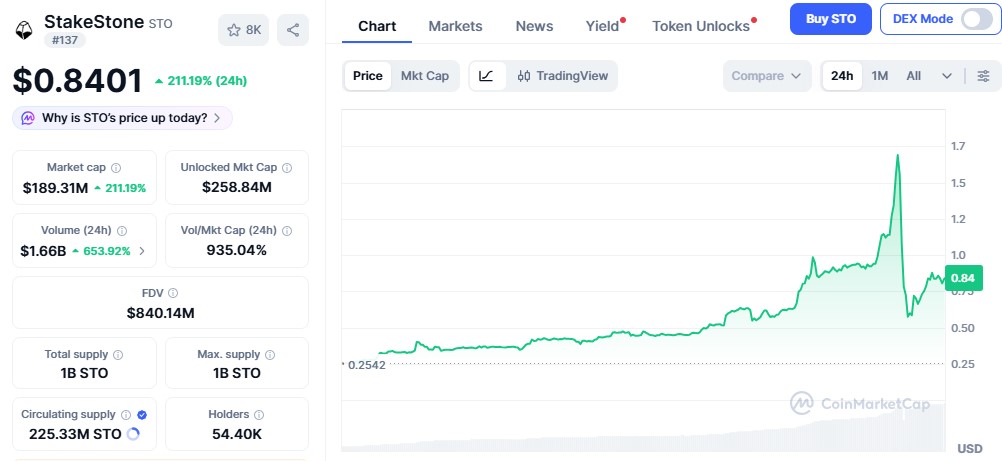The image size is (1002, 461).
Task: Switch to the Chart tab
Action: pyautogui.click(x=377, y=26)
